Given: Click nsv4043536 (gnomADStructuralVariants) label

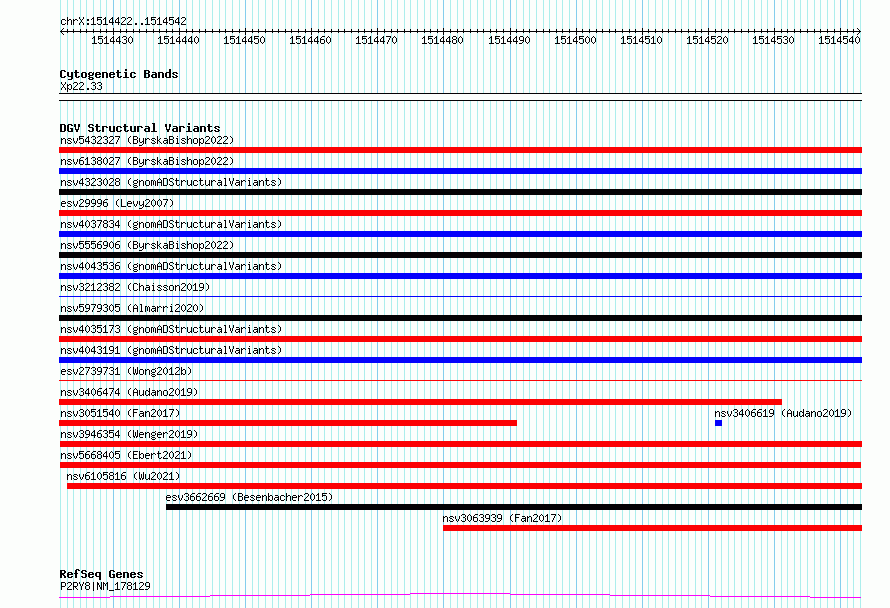Looking at the screenshot, I should (x=171, y=266).
